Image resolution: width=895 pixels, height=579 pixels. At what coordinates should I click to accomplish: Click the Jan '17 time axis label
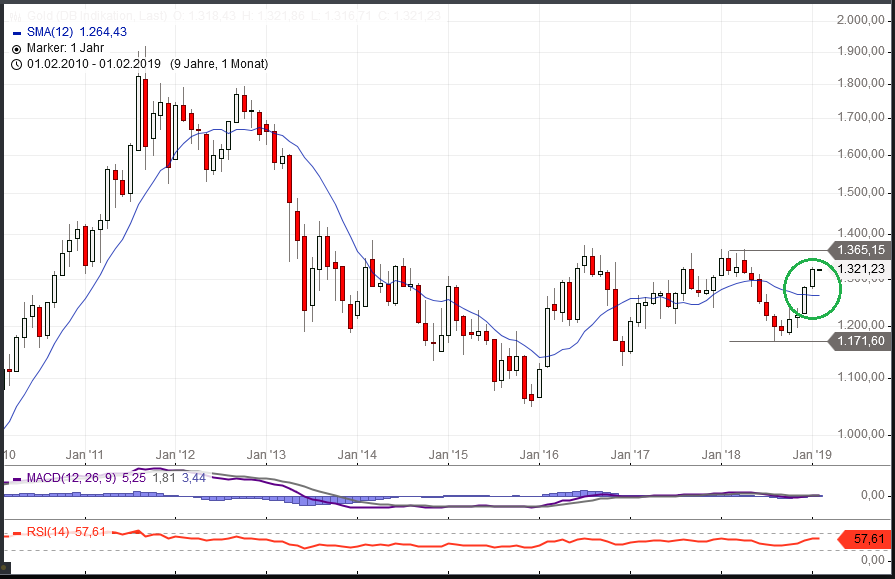click(630, 455)
